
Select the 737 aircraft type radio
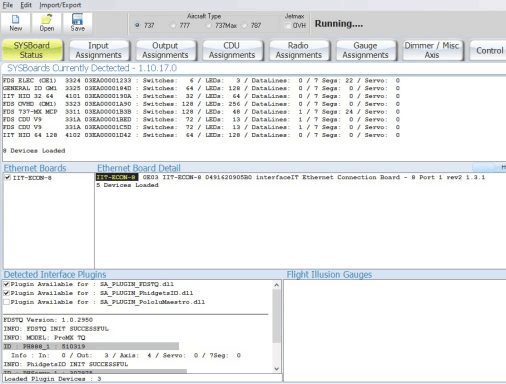click(137, 25)
